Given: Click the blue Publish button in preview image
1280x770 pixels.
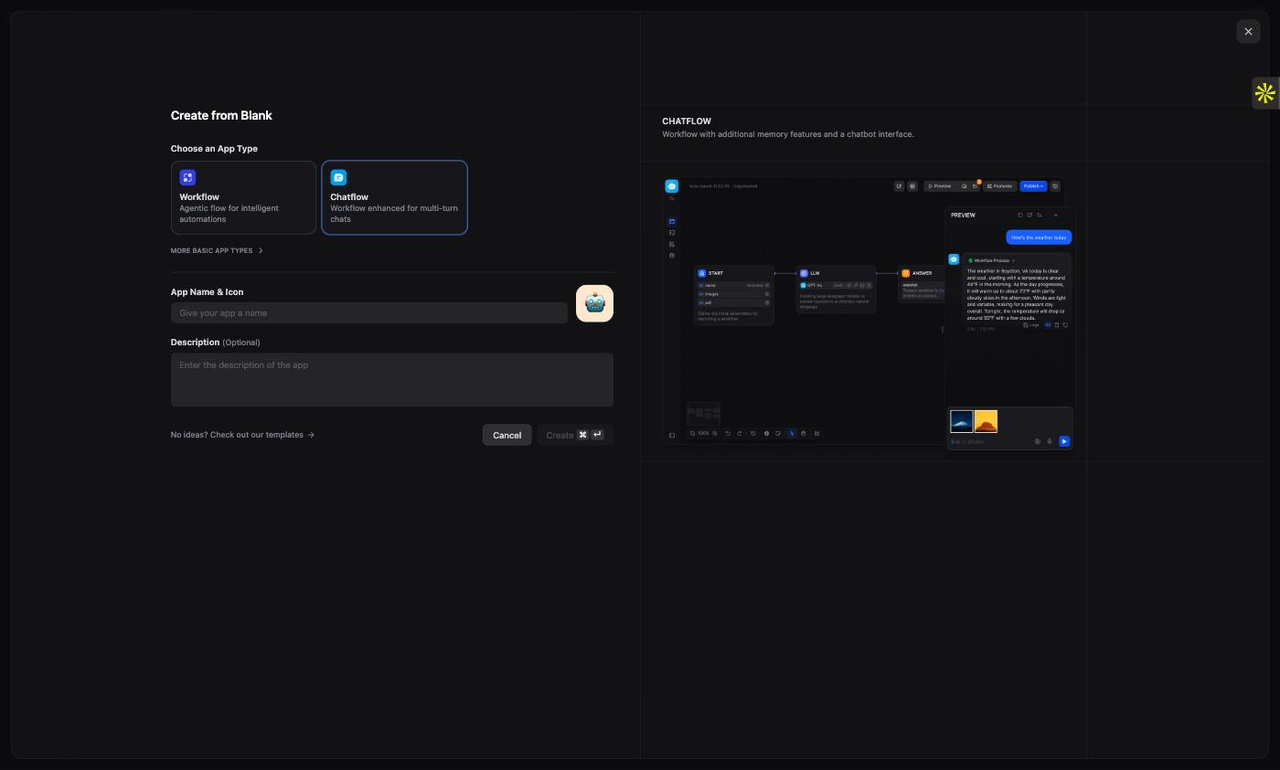Looking at the screenshot, I should pos(1032,186).
